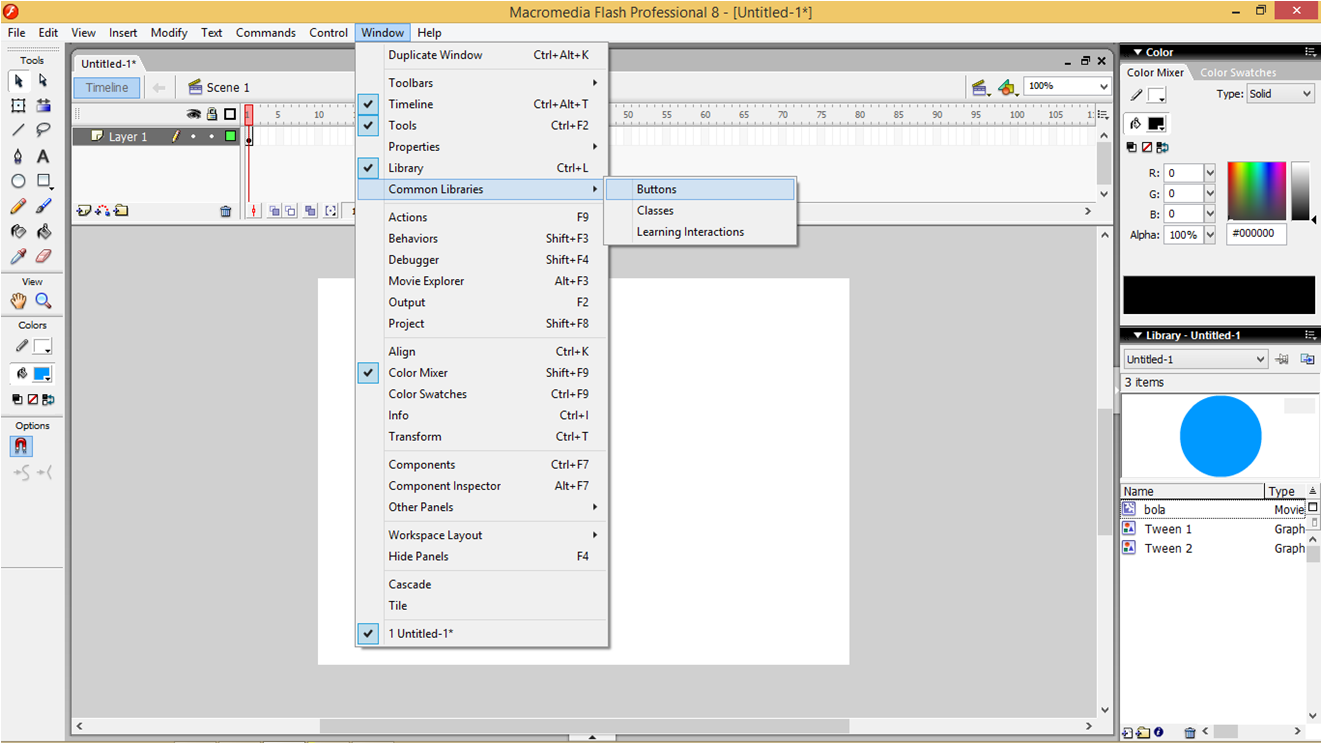Image resolution: width=1322 pixels, height=744 pixels.
Task: Select the Selection arrow tool
Action: (18, 80)
